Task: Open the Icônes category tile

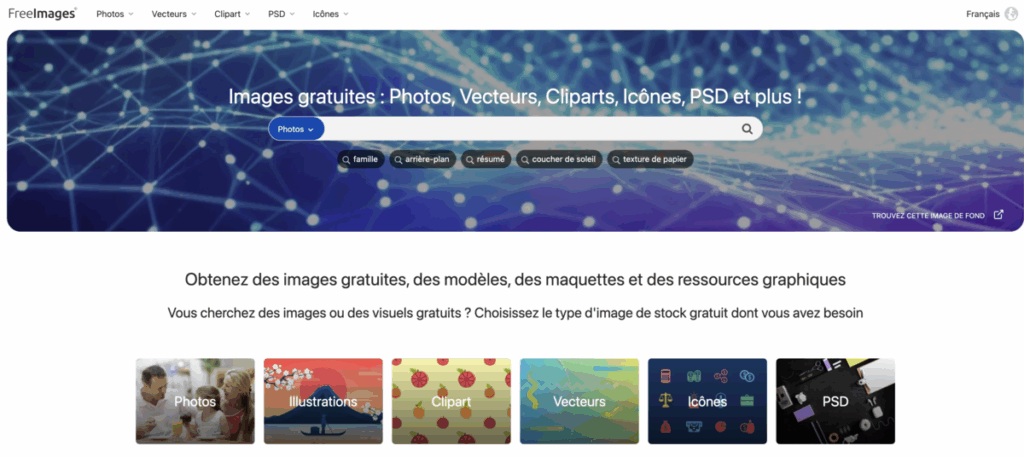Action: 707,402
